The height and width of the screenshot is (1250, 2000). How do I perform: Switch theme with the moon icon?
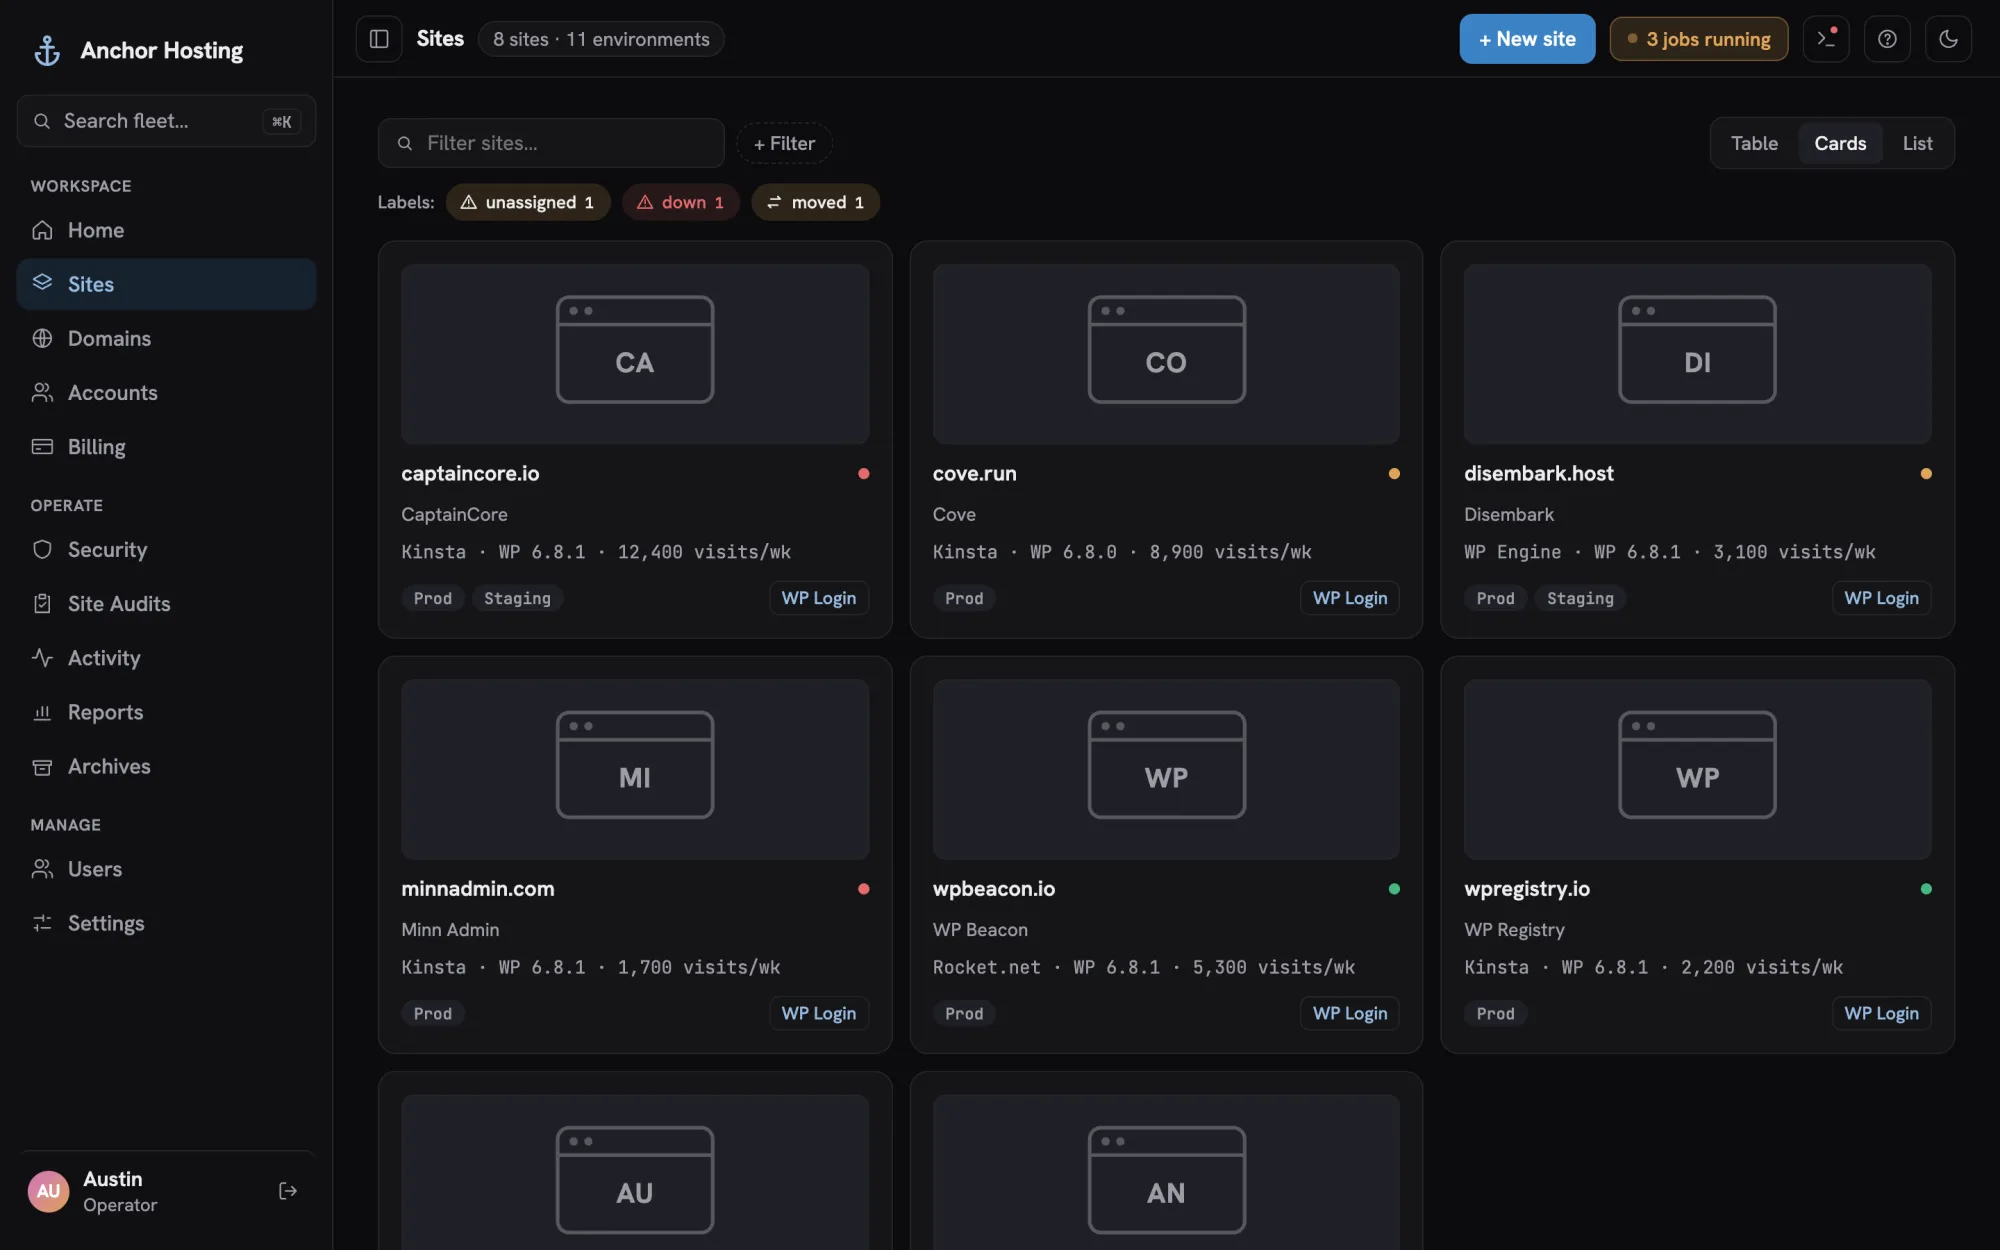1948,39
